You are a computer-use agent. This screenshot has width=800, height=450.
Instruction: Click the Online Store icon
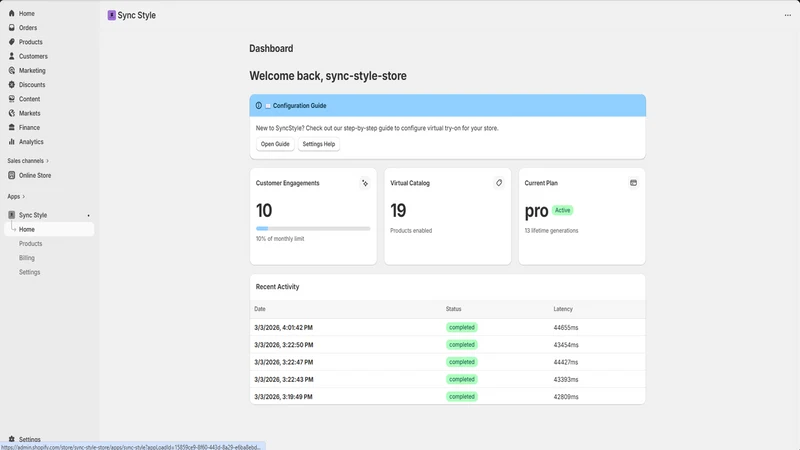(12, 175)
